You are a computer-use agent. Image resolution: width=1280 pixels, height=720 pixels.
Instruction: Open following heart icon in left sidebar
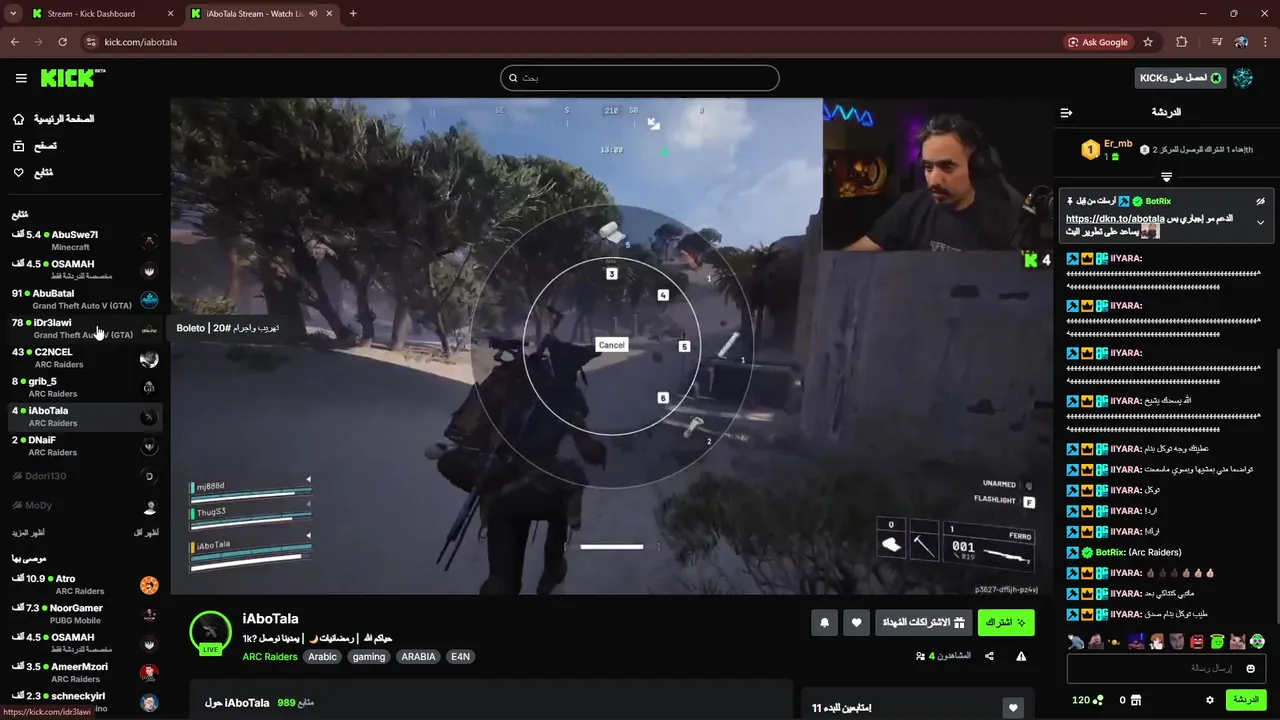pos(19,173)
